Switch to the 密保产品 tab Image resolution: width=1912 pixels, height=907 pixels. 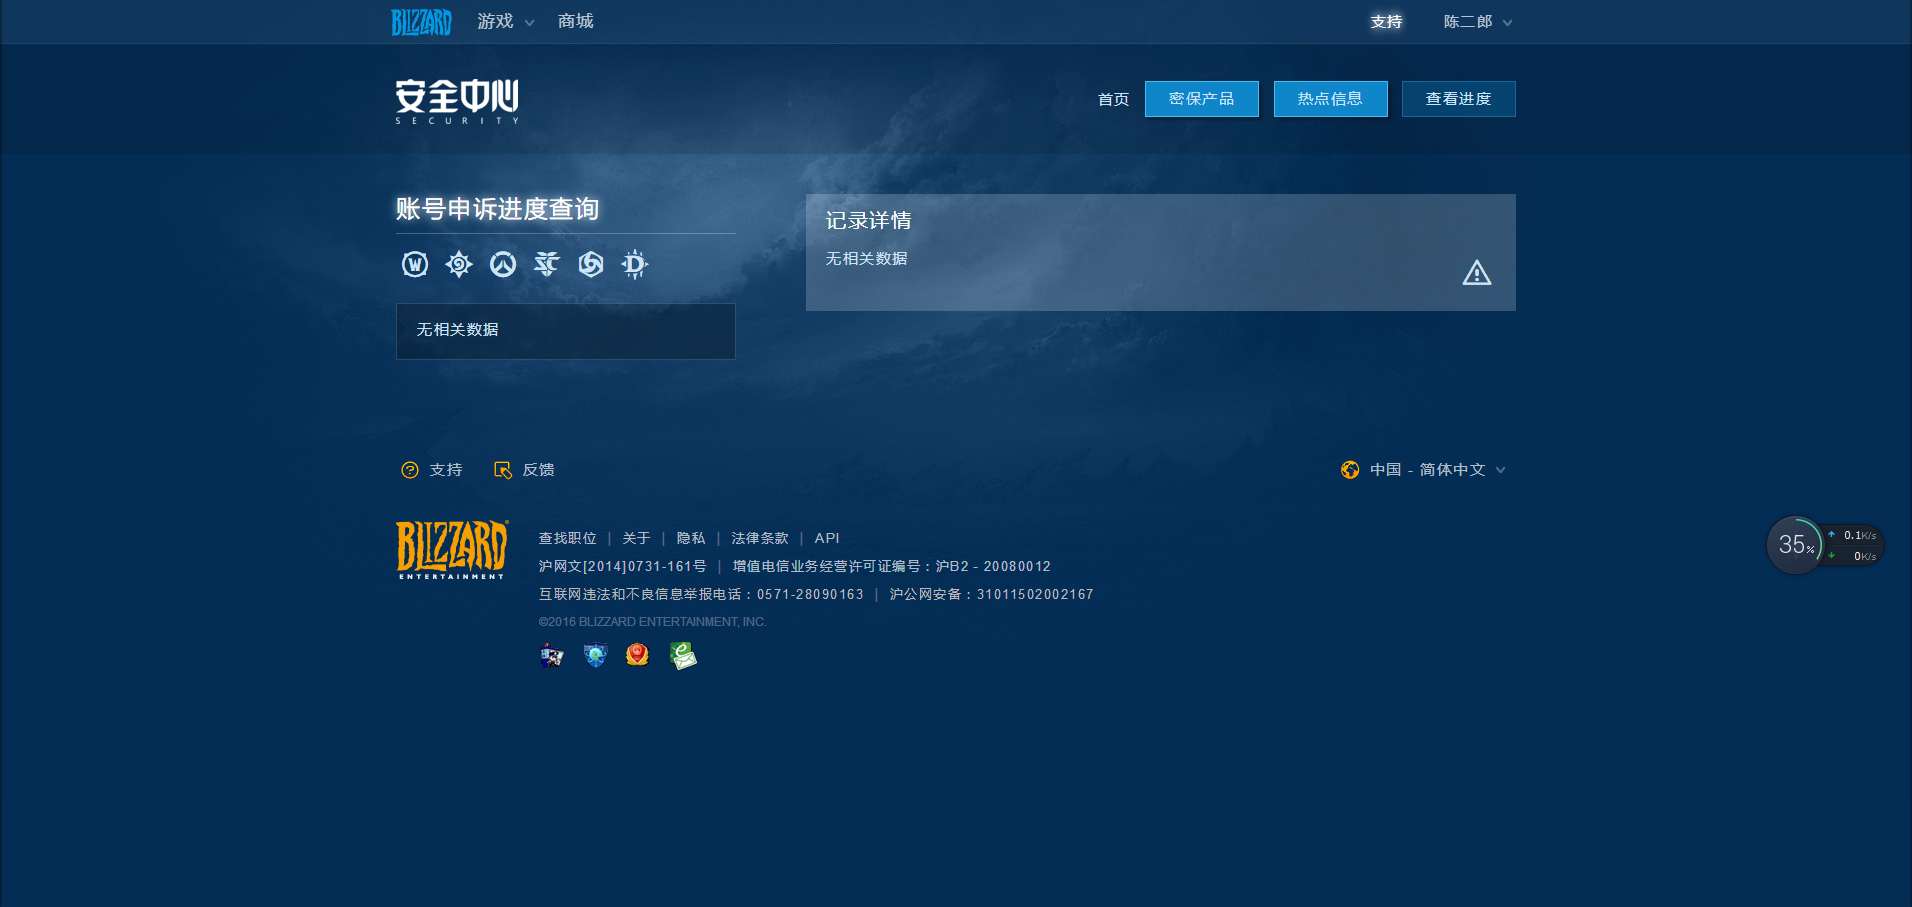(1201, 98)
